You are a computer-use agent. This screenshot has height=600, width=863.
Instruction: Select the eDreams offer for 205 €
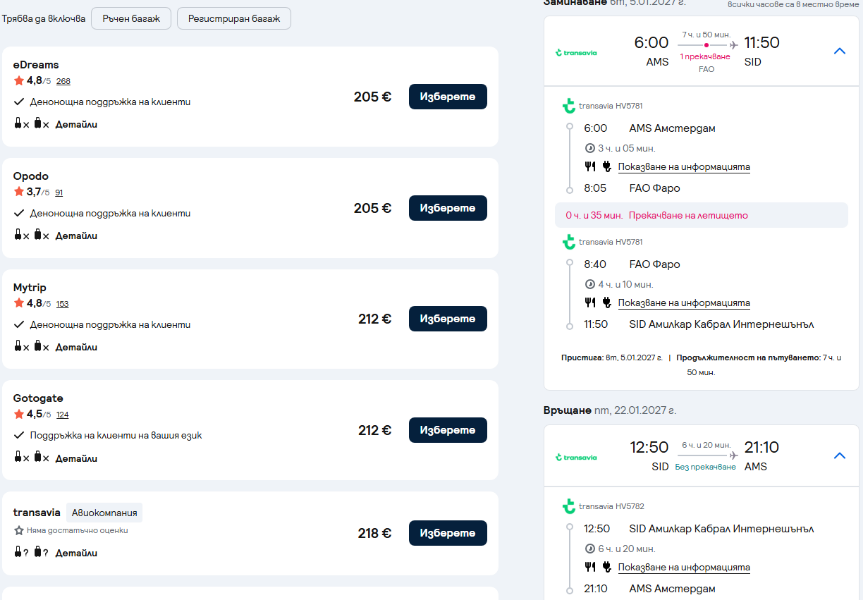pyautogui.click(x=447, y=96)
